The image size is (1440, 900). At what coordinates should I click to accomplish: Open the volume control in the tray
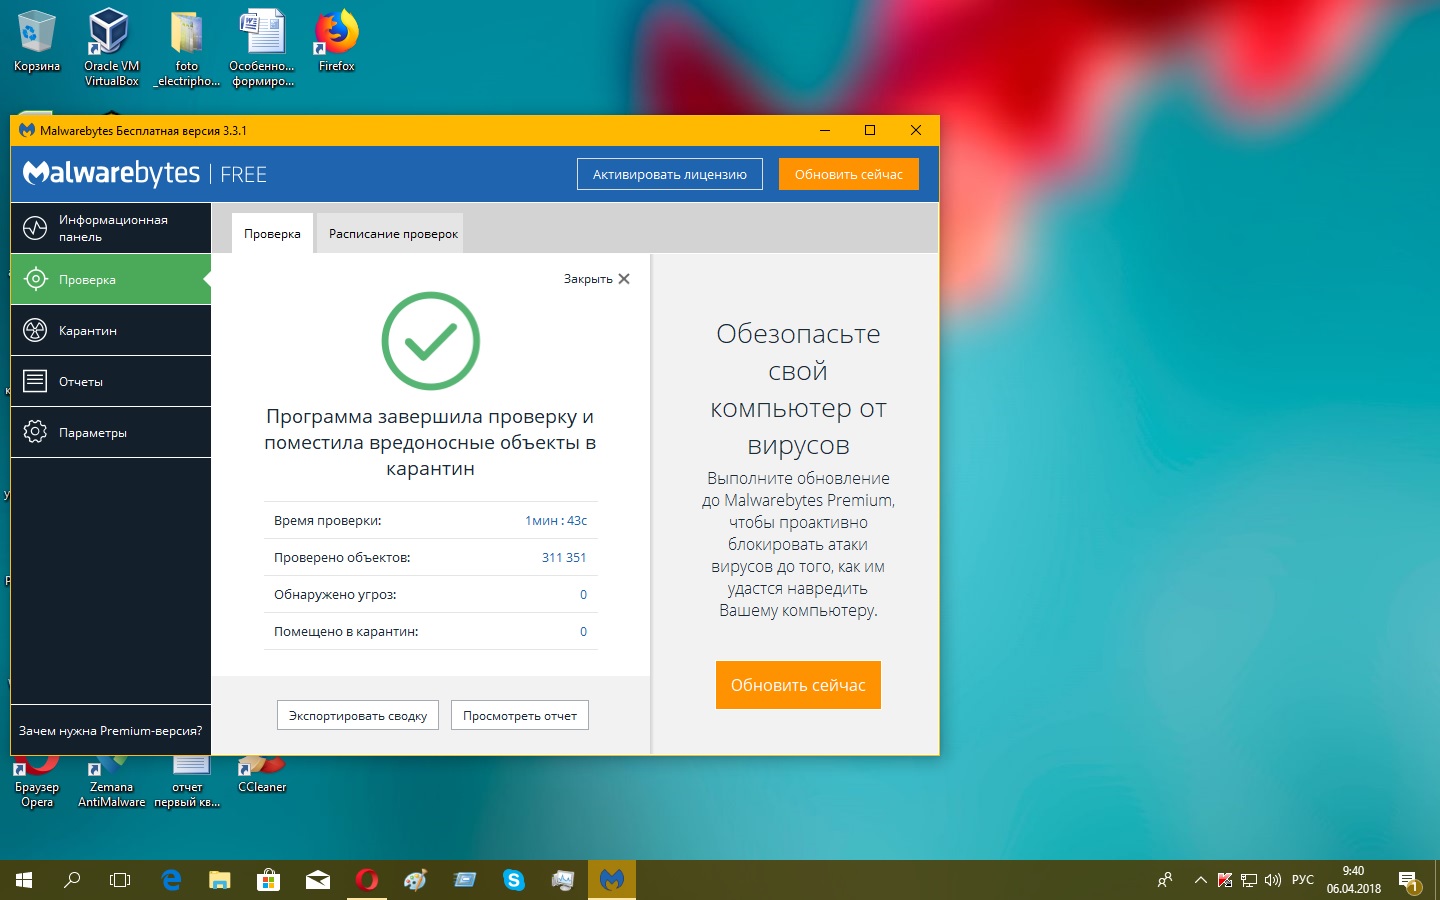click(x=1273, y=880)
